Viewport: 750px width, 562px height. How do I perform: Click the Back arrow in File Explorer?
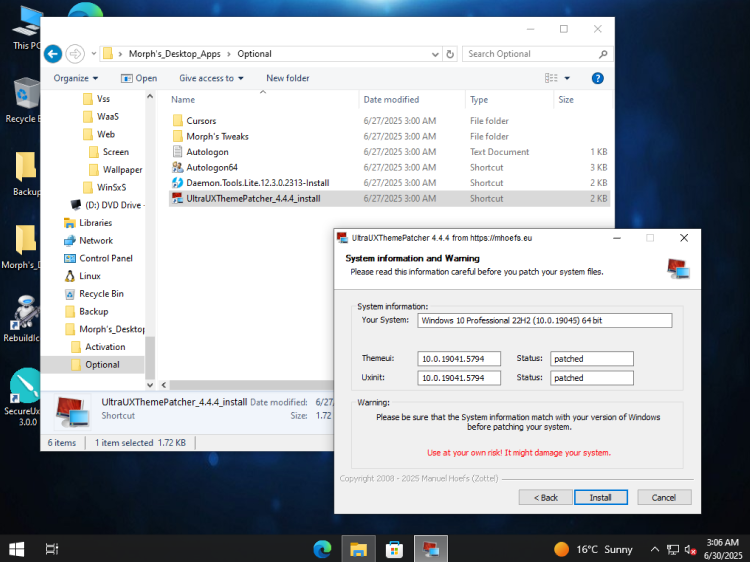coord(53,54)
